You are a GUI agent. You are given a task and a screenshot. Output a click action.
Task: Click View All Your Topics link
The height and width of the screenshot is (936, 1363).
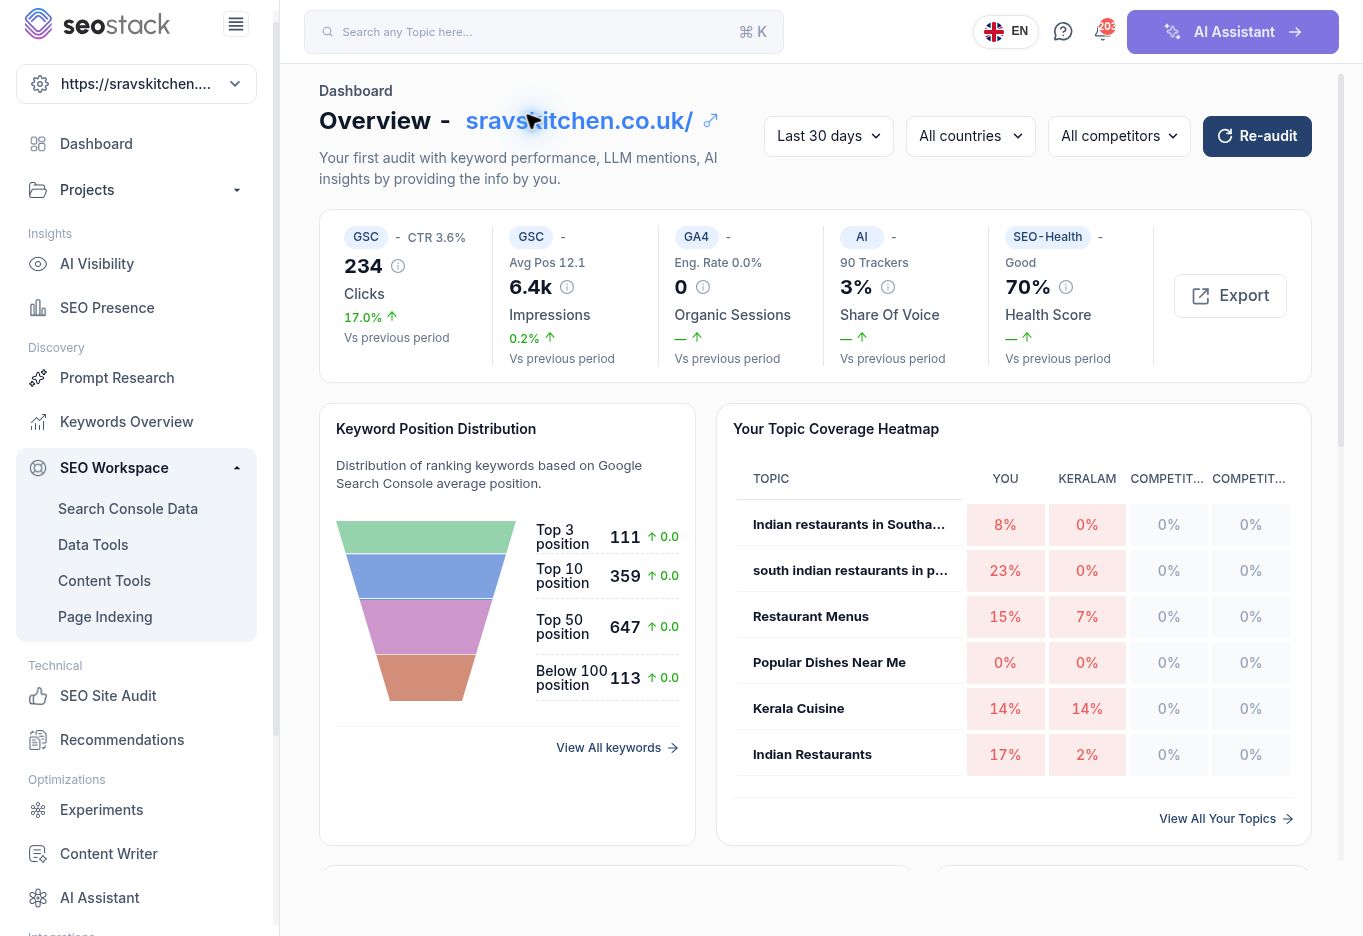point(1226,819)
